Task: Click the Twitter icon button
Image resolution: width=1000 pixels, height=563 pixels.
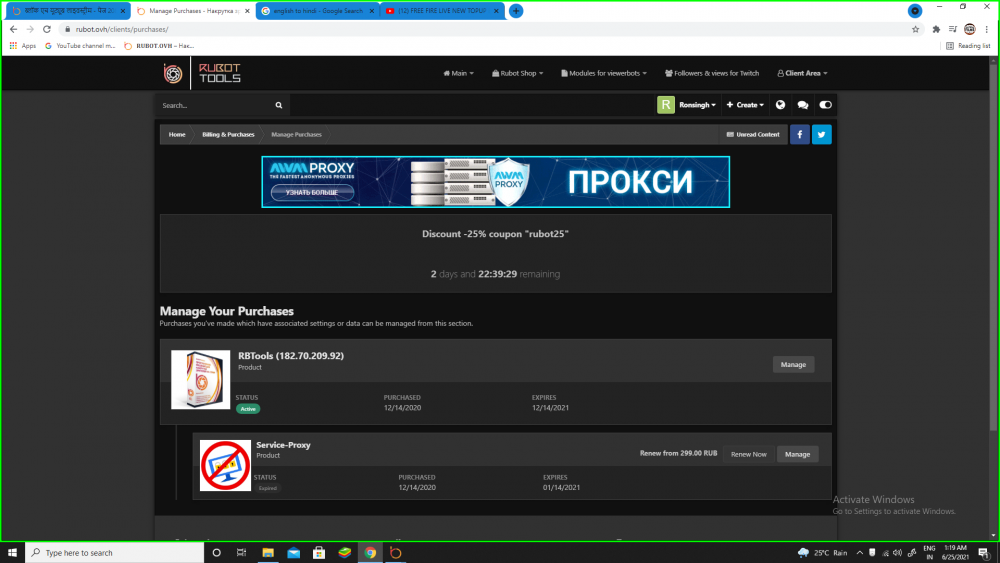Action: click(x=821, y=134)
